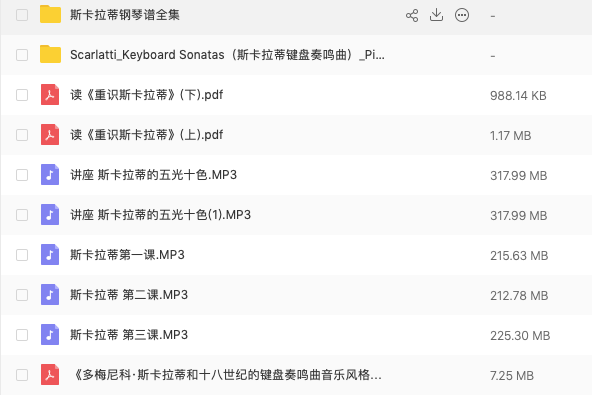Click the 225.30 MB size value

tap(520, 336)
